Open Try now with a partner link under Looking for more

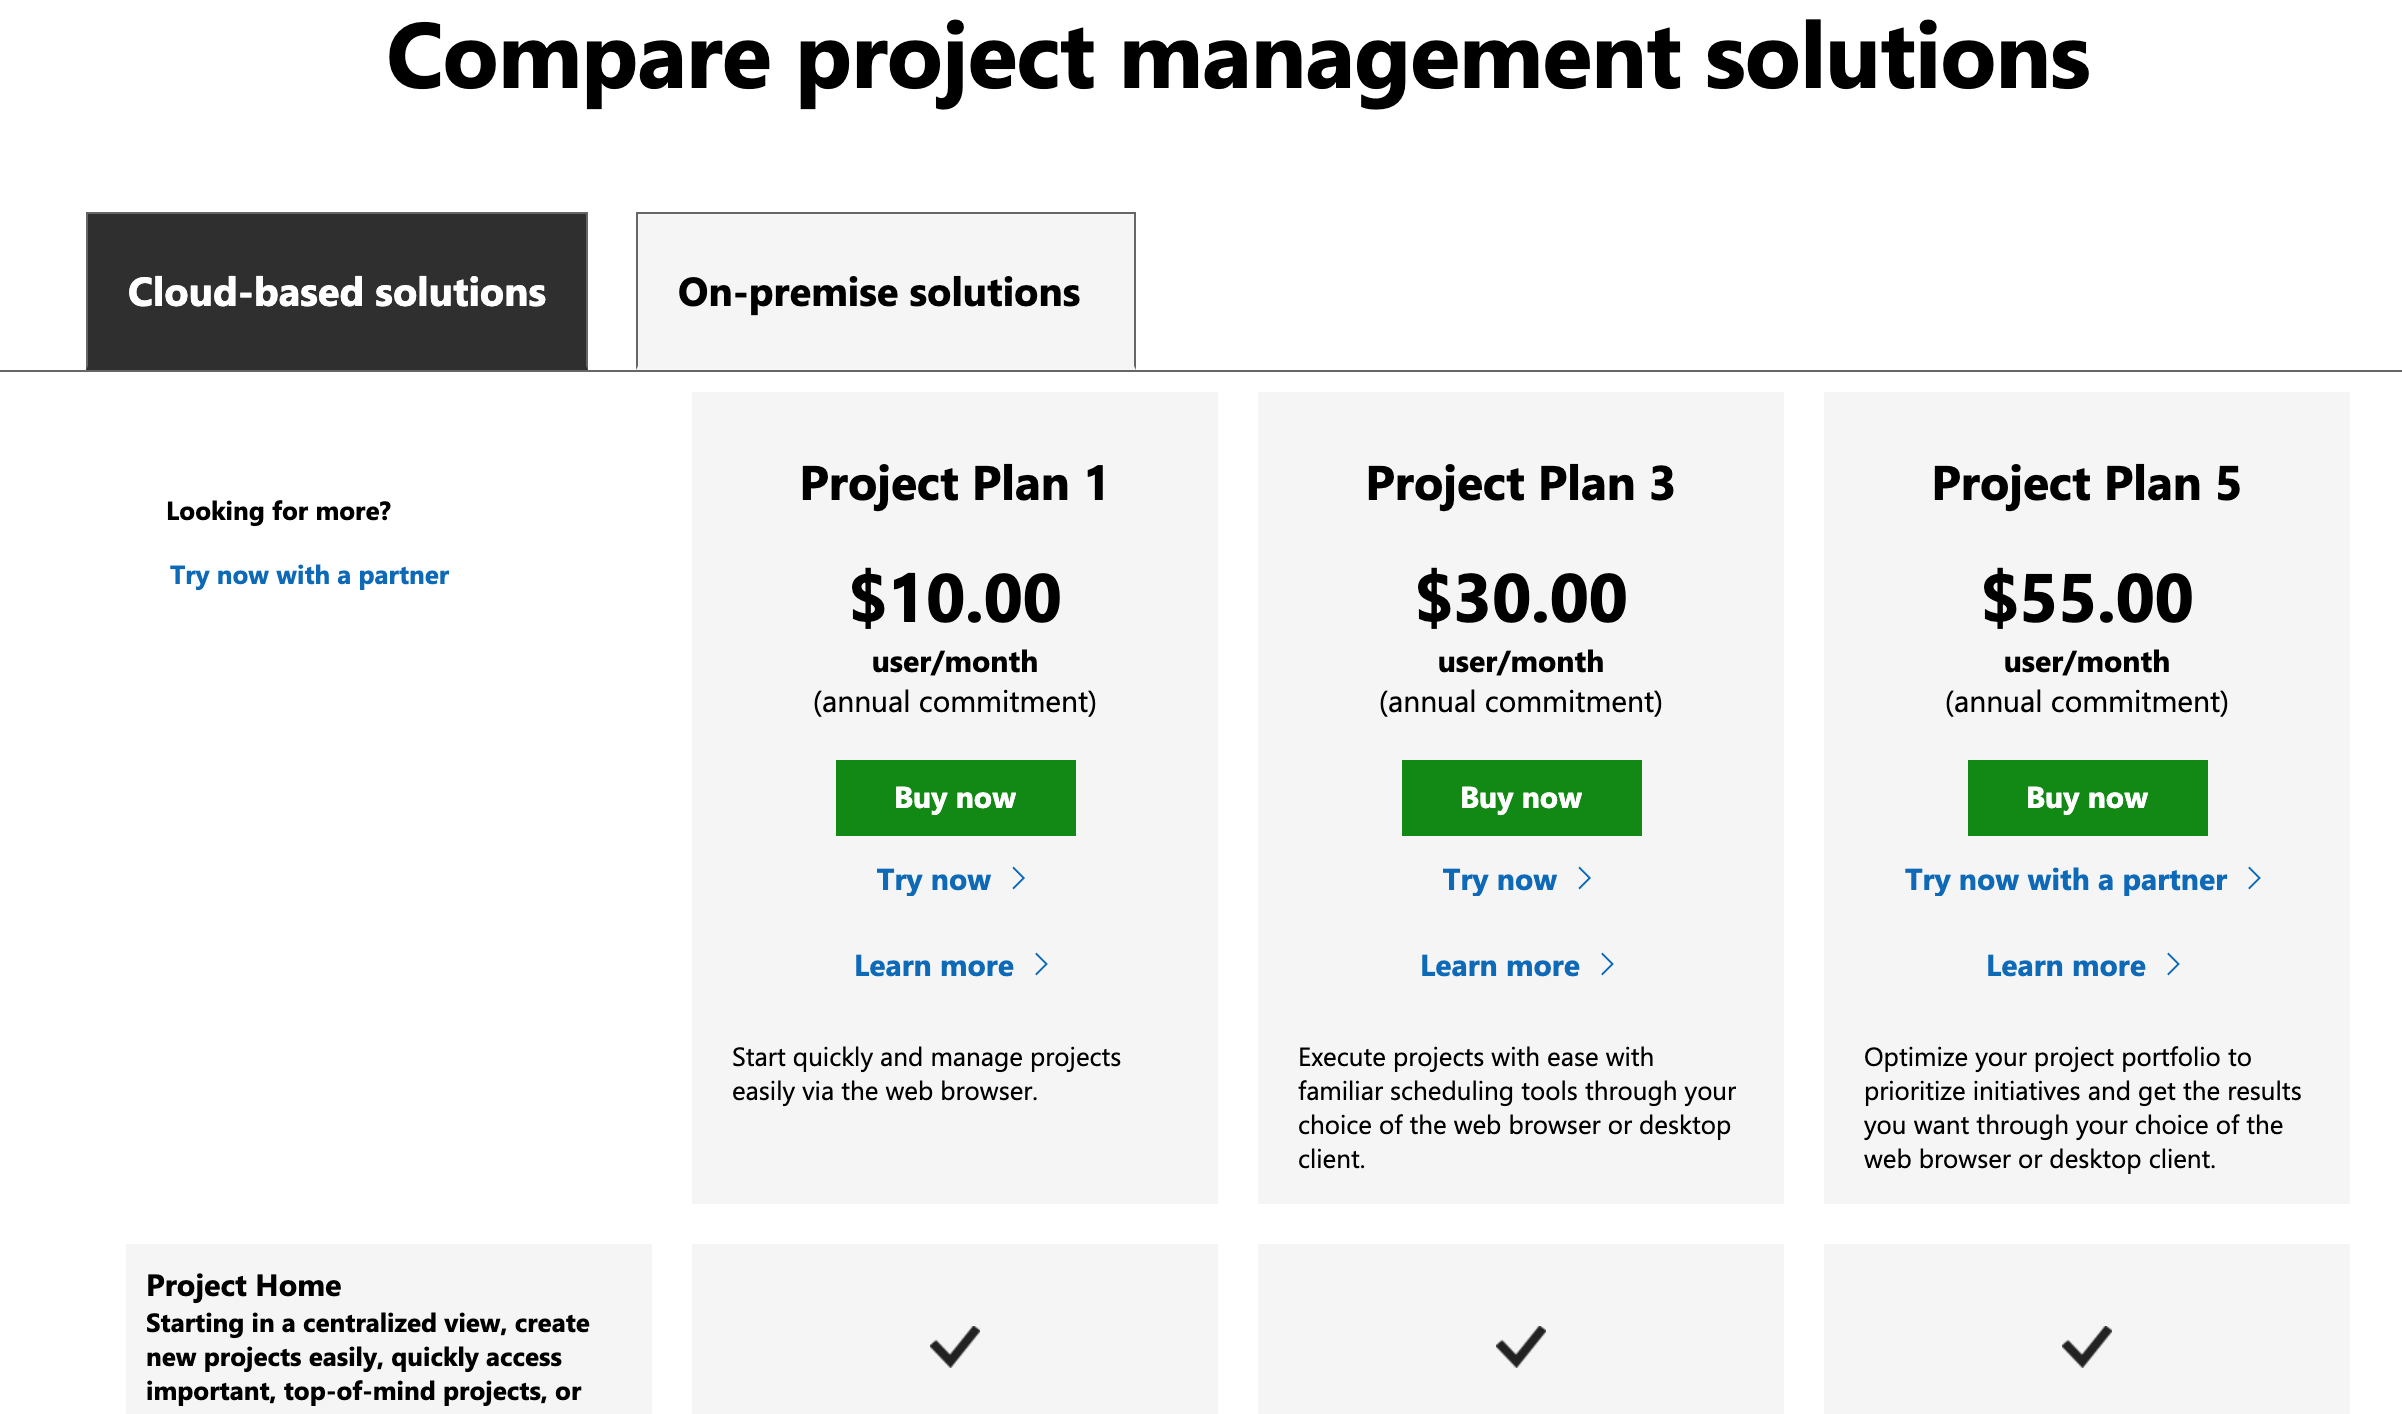pos(309,575)
